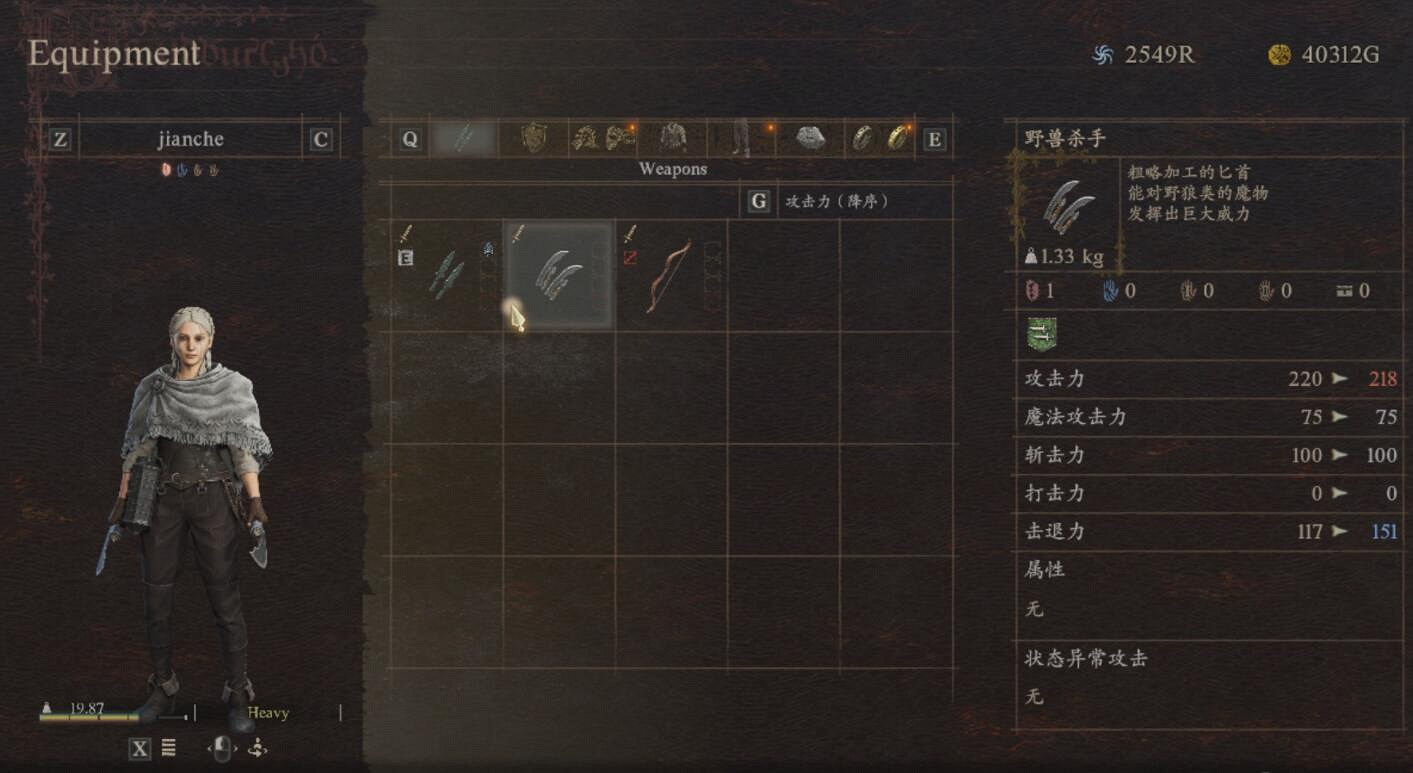The image size is (1413, 773).
Task: Select the 野兽杀手 curved daggers slot
Action: (558, 275)
